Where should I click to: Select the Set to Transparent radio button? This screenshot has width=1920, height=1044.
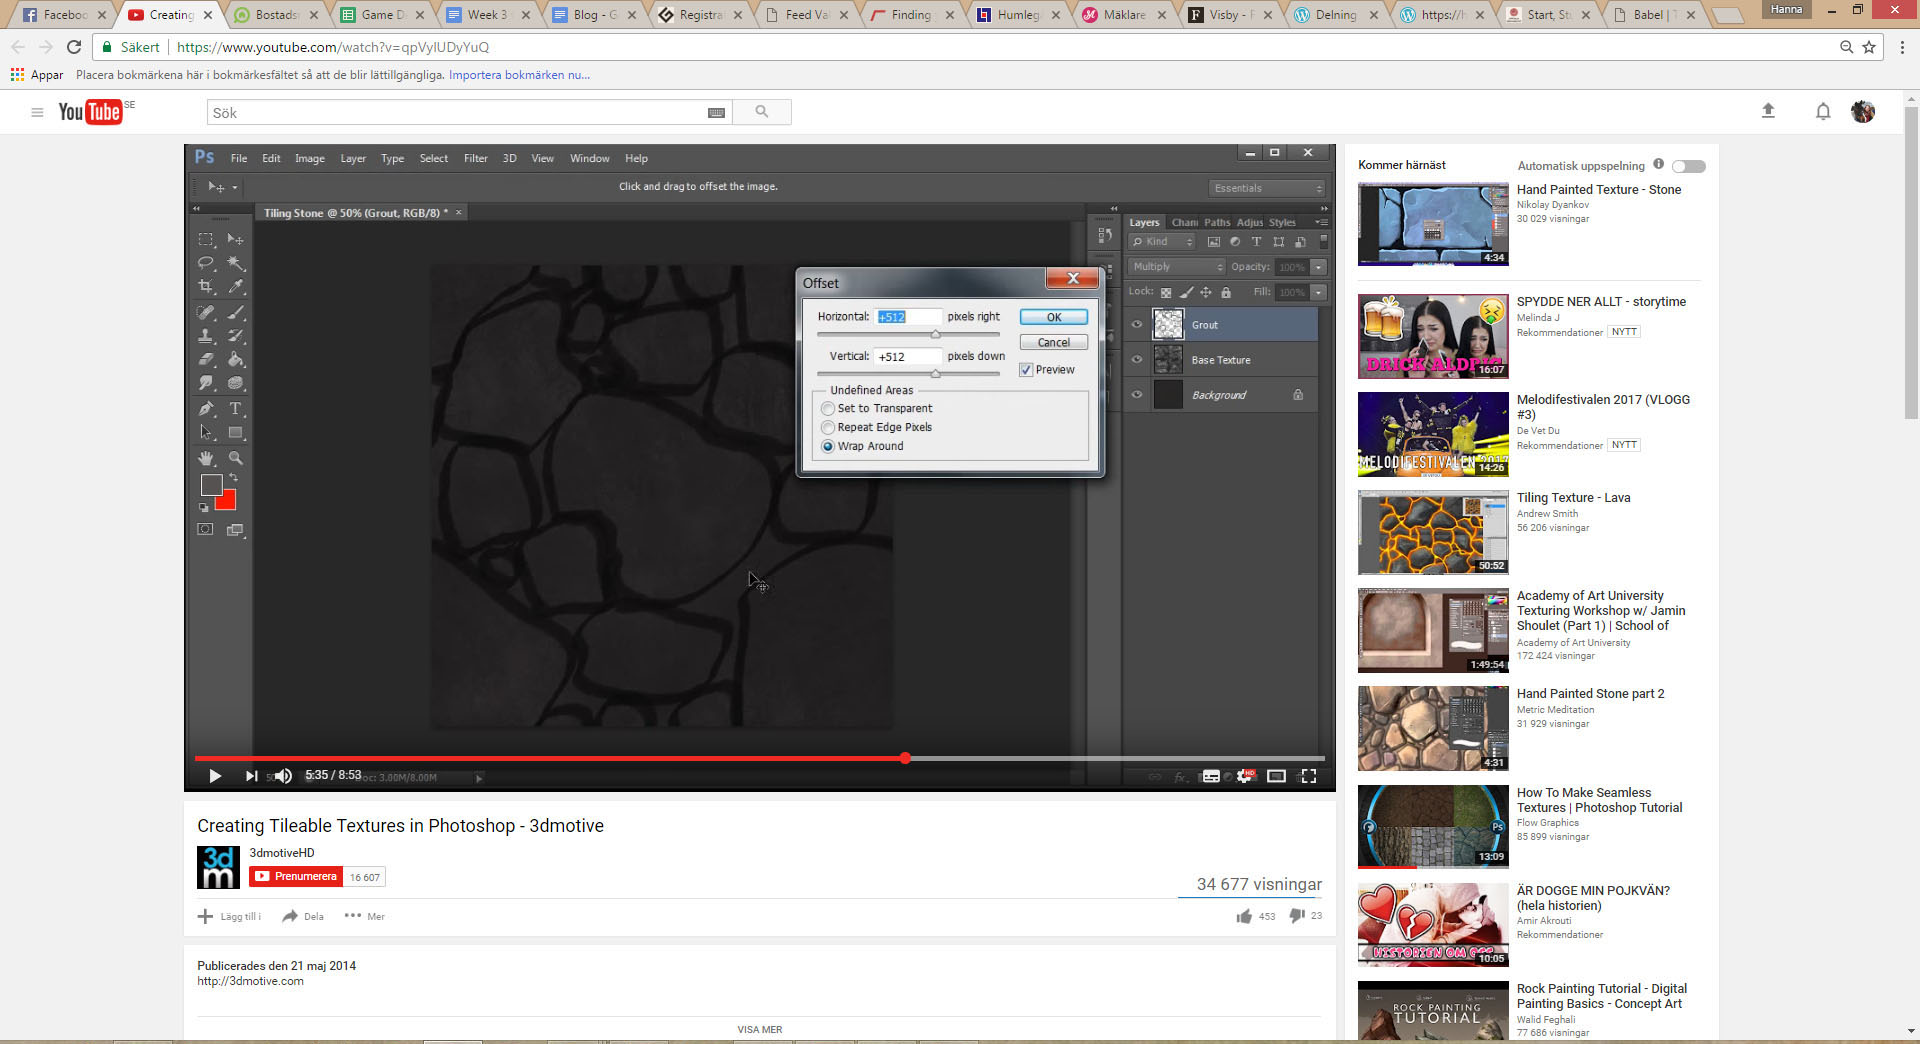point(827,408)
